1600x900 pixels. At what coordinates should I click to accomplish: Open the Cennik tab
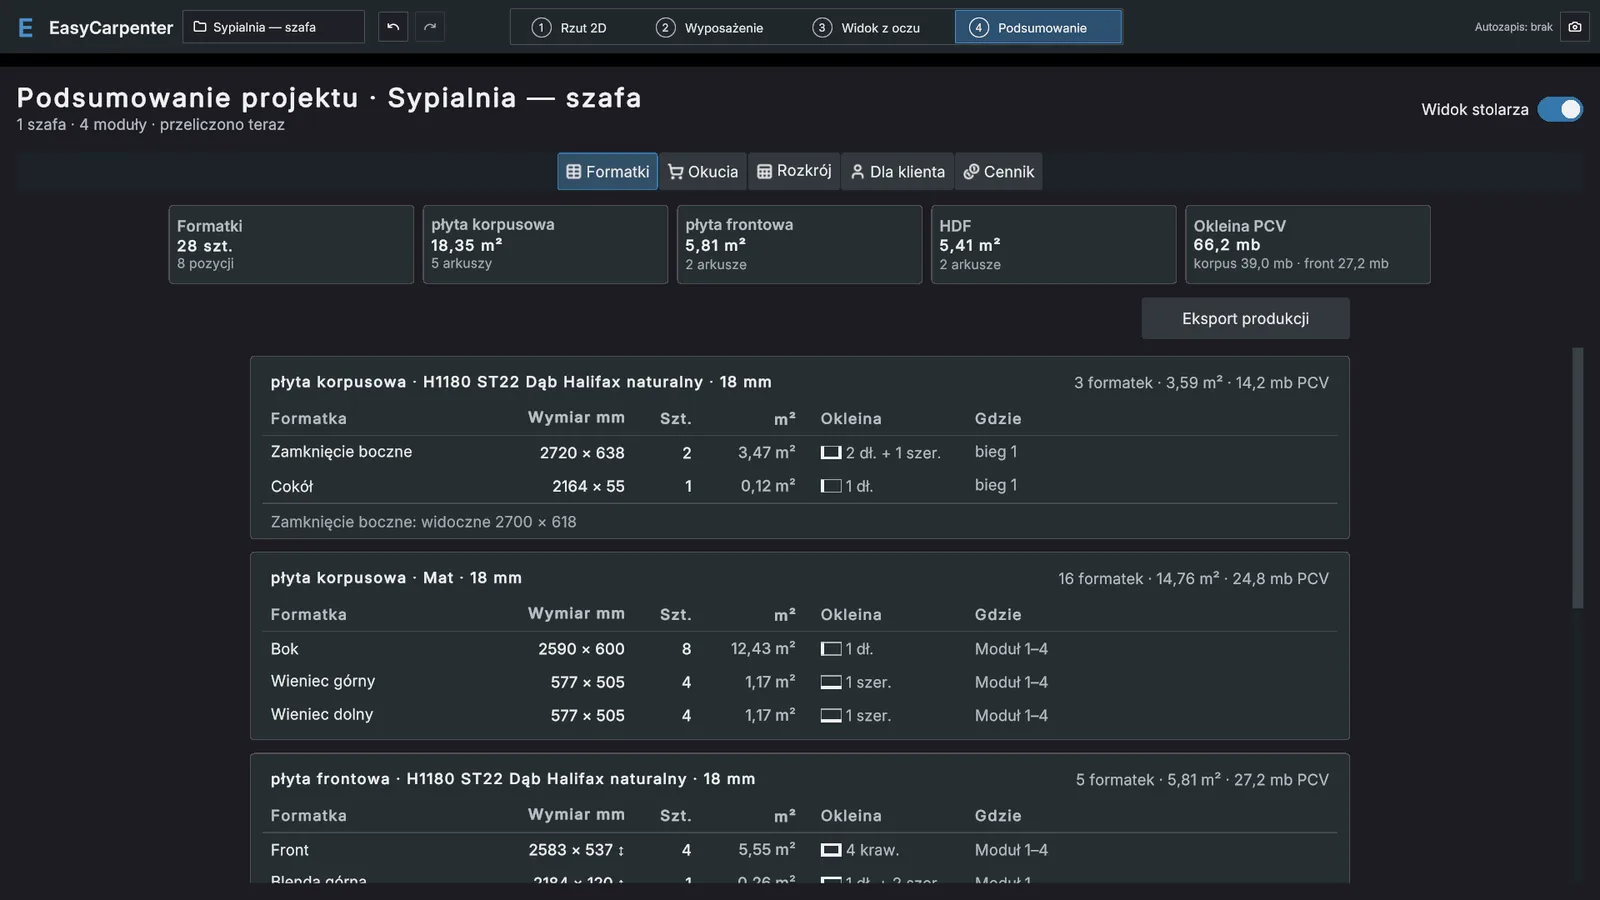pyautogui.click(x=999, y=172)
